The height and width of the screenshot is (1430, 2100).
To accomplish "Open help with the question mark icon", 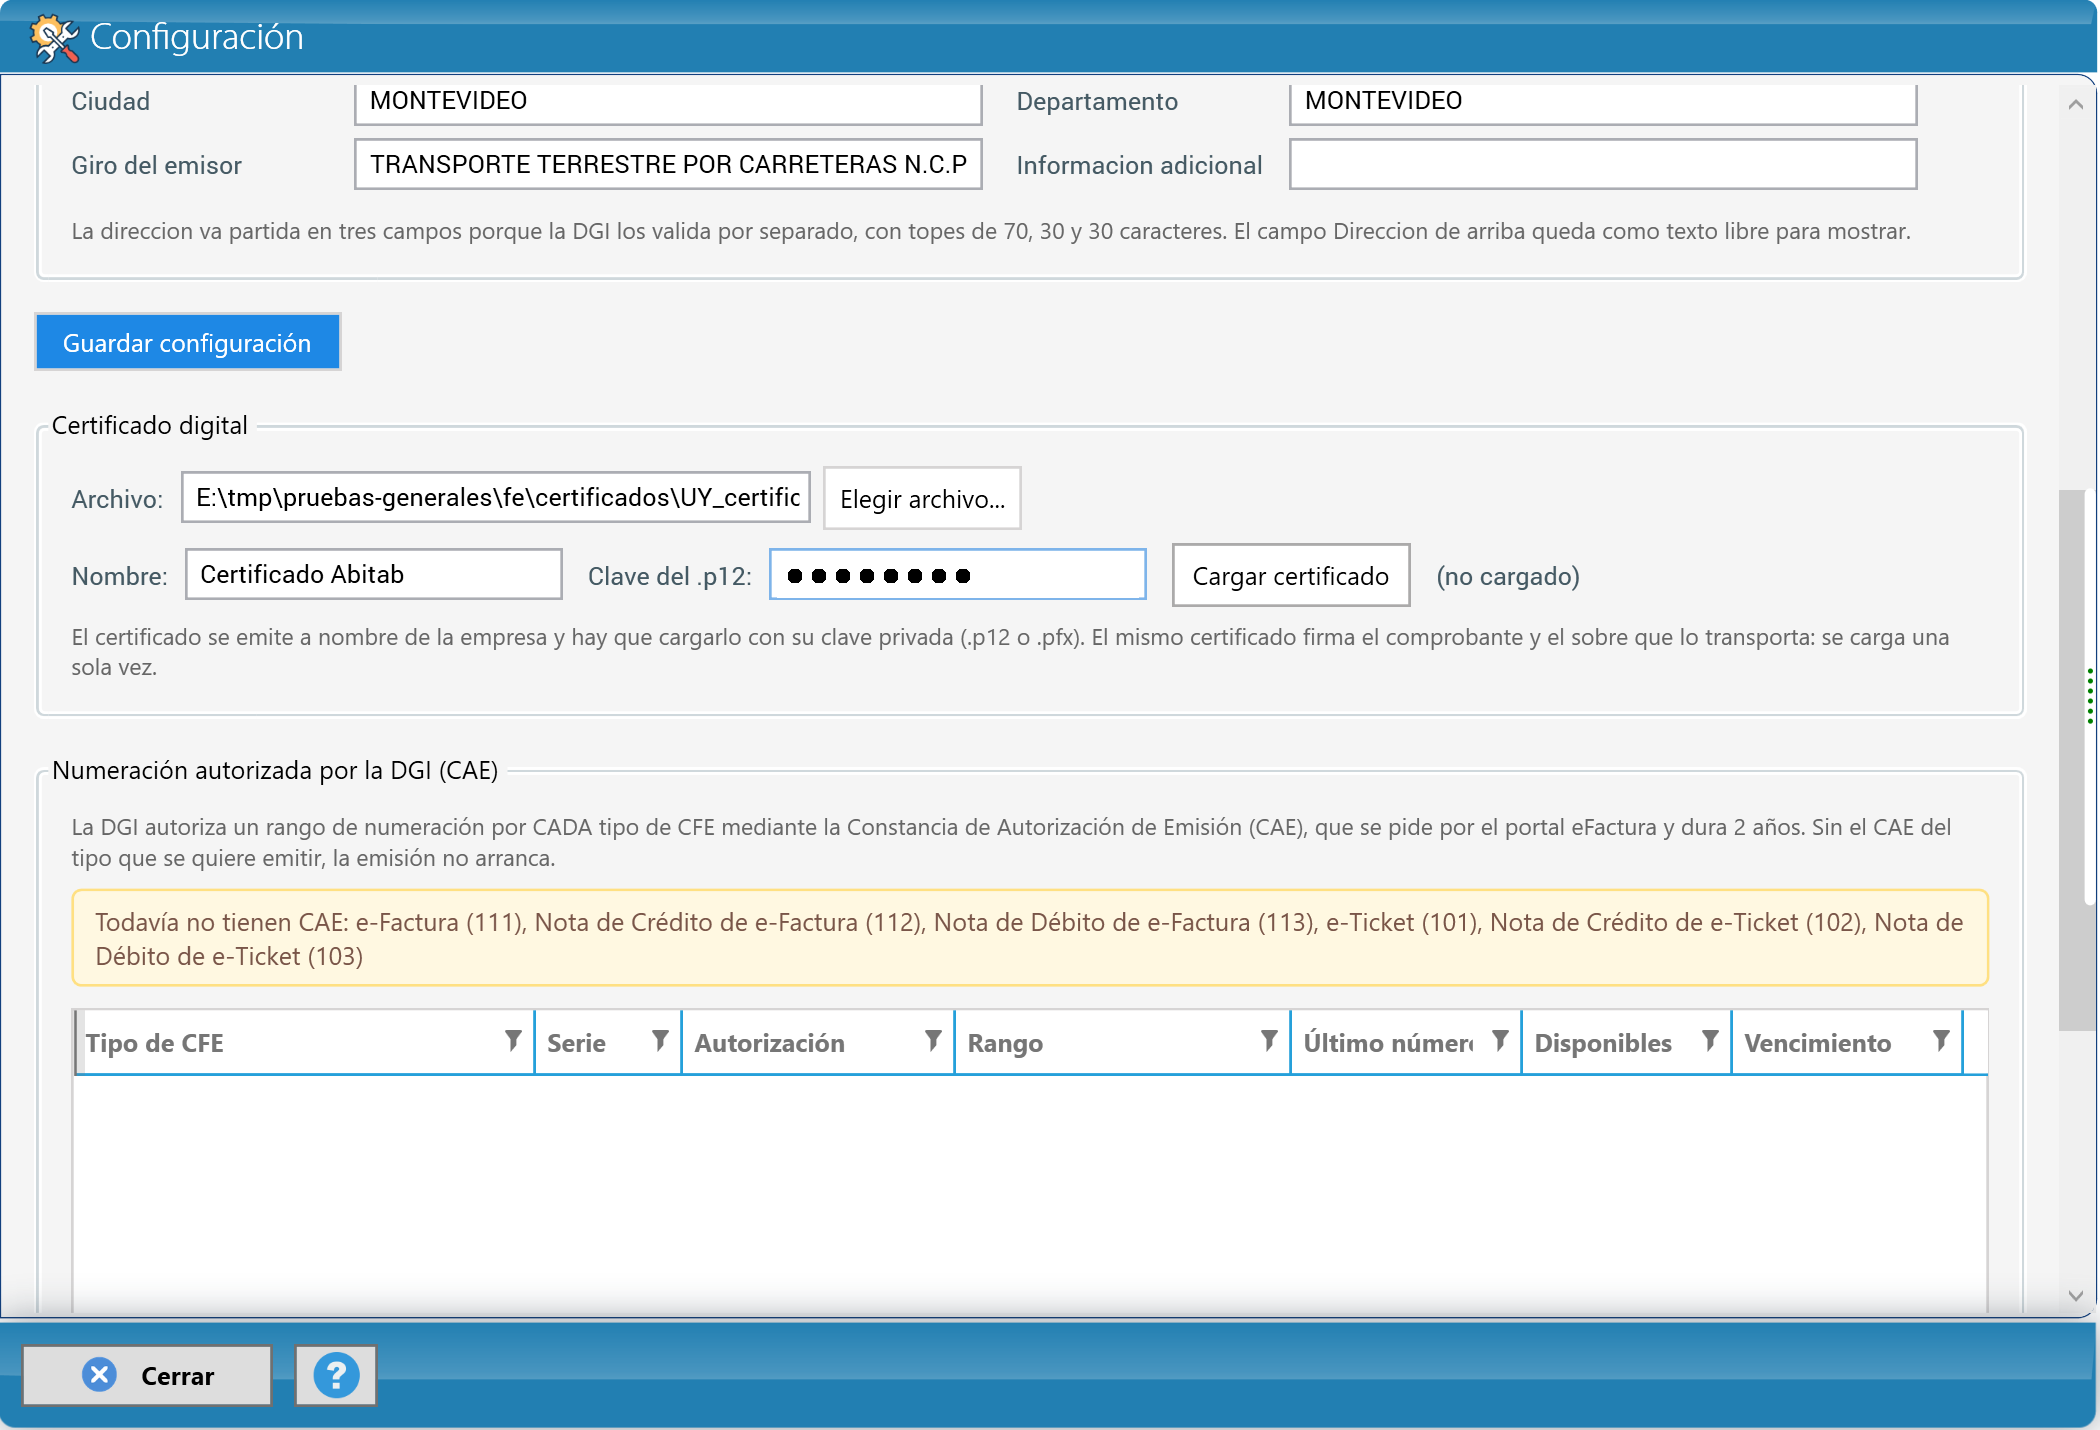I will click(336, 1376).
